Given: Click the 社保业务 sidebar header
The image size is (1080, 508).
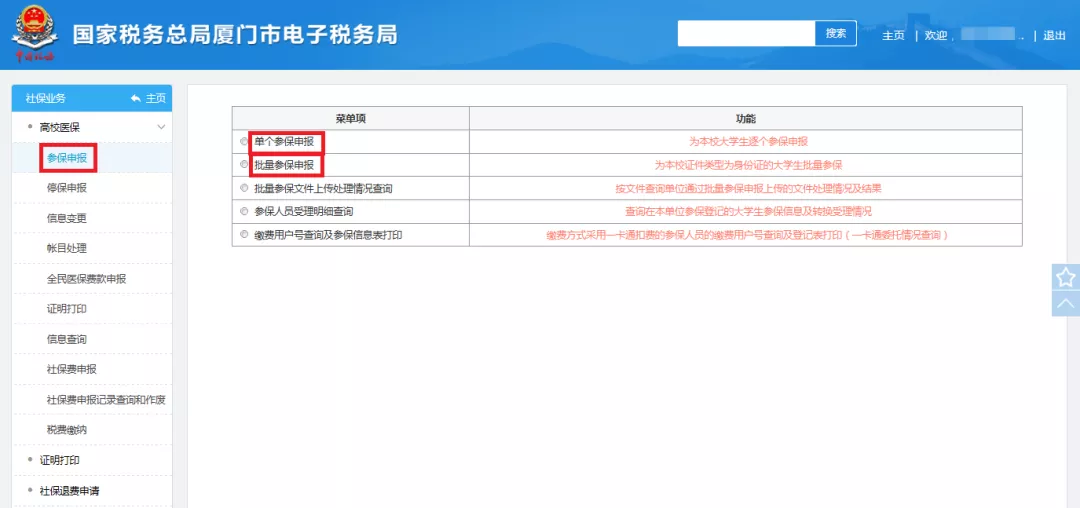Looking at the screenshot, I should [x=45, y=98].
